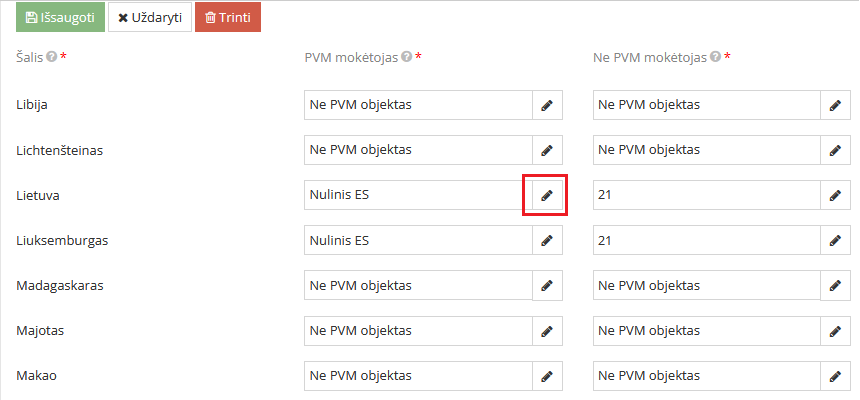Edit the Lietuva Ne PVM mokėtojas rate

[x=835, y=195]
